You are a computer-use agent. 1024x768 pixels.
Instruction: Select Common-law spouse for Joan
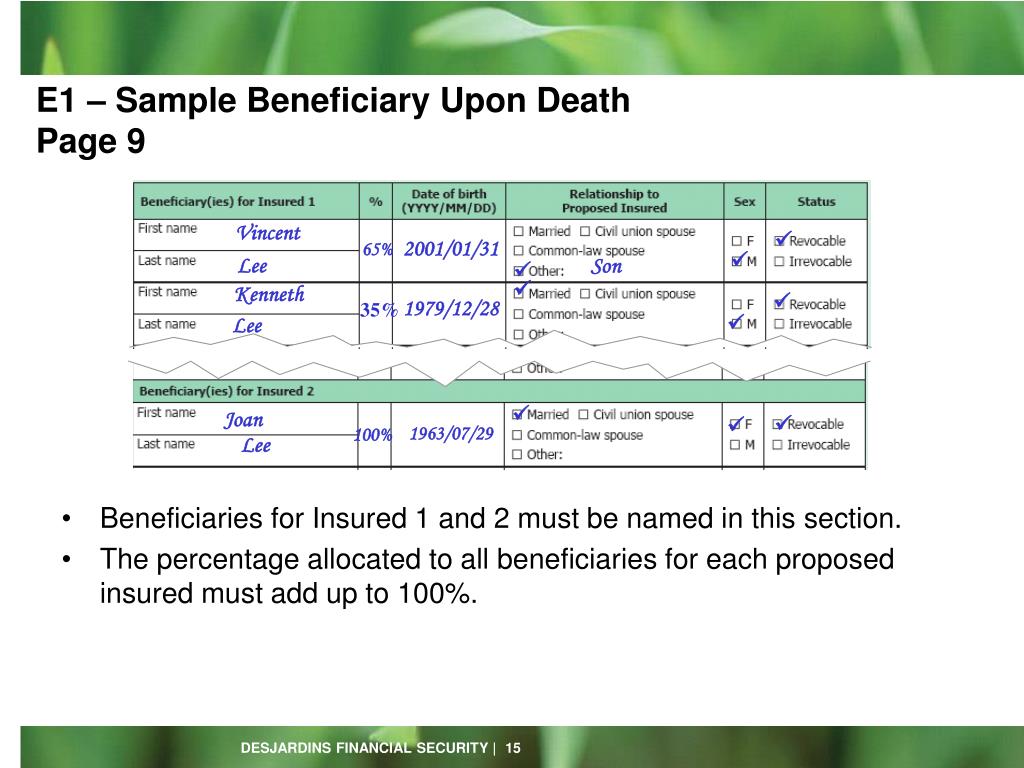517,435
